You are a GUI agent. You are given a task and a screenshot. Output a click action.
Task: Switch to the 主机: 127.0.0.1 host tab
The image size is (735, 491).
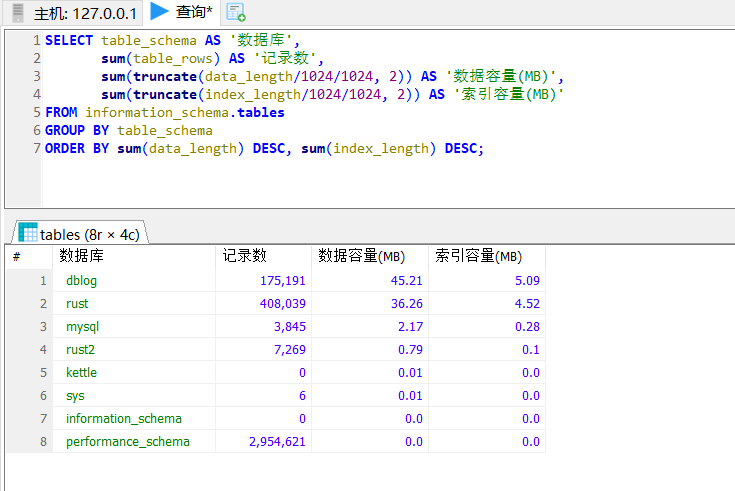(75, 13)
